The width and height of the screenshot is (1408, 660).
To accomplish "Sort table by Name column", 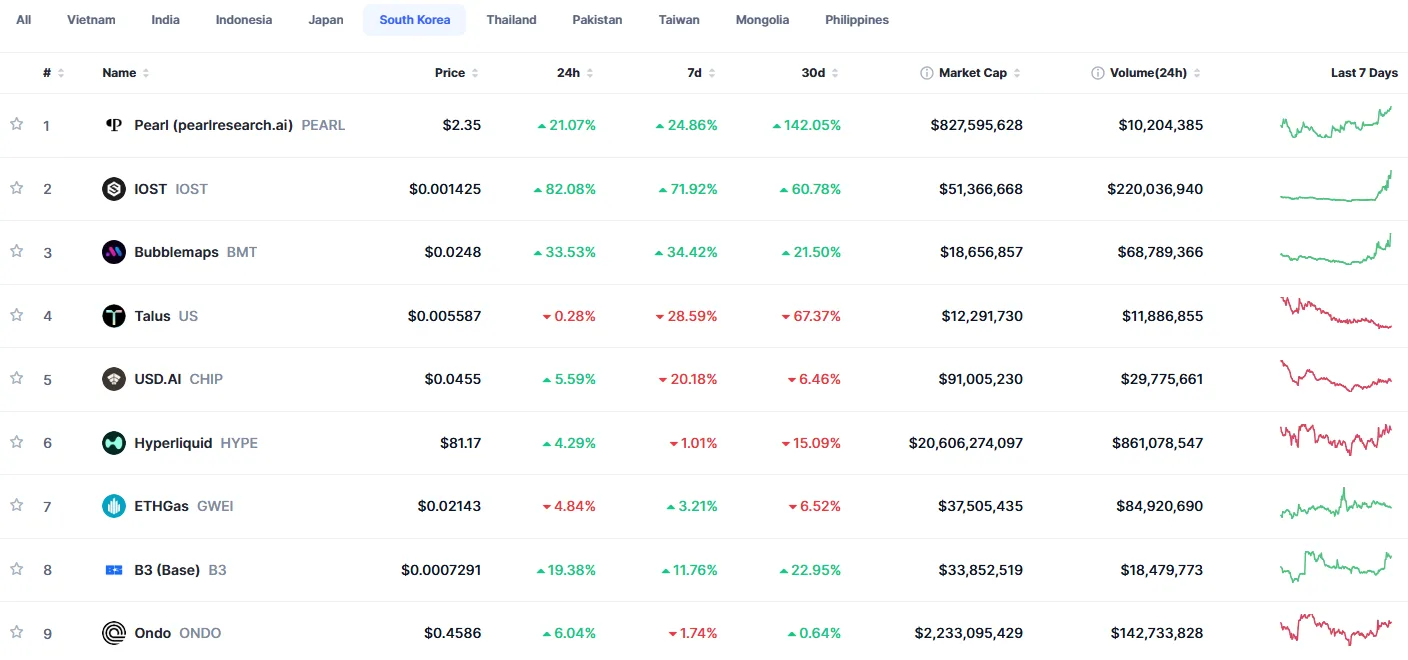I will (126, 73).
